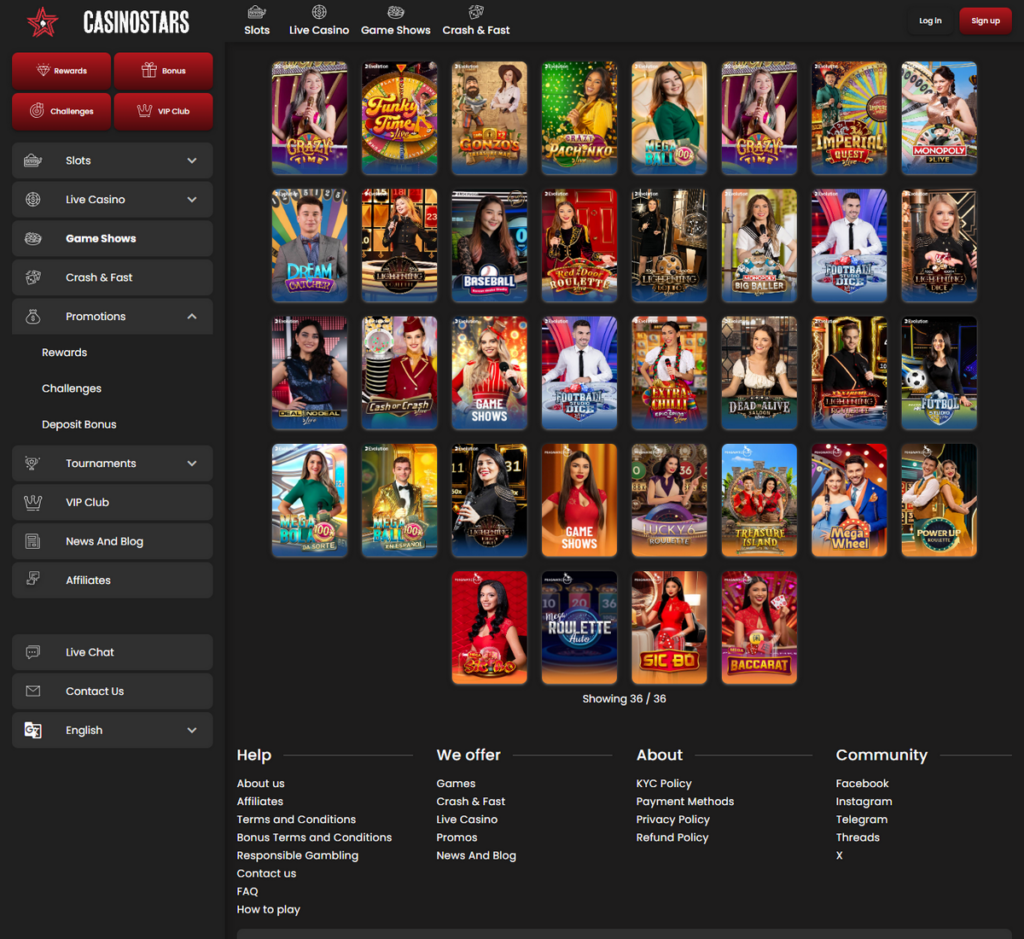Click the Log in button
Viewport: 1024px width, 939px height.
tap(930, 21)
